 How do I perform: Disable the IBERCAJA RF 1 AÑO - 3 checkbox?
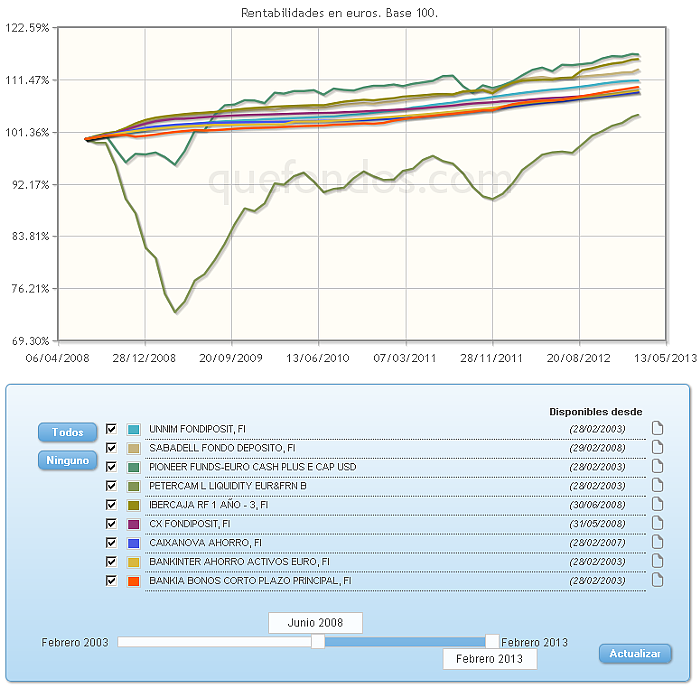click(111, 505)
